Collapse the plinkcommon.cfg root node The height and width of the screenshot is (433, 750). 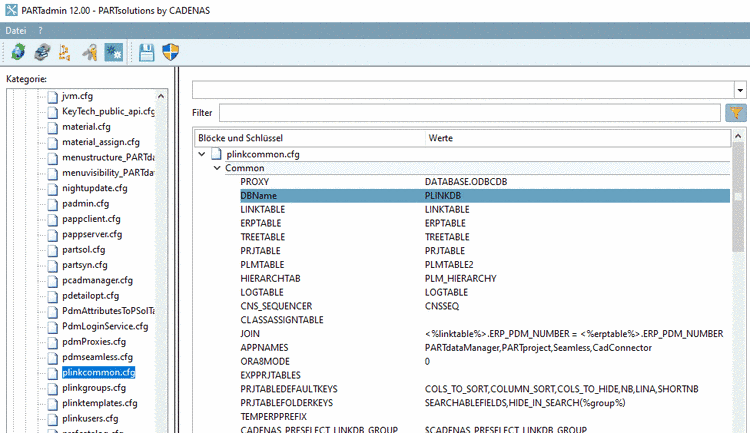pos(202,154)
